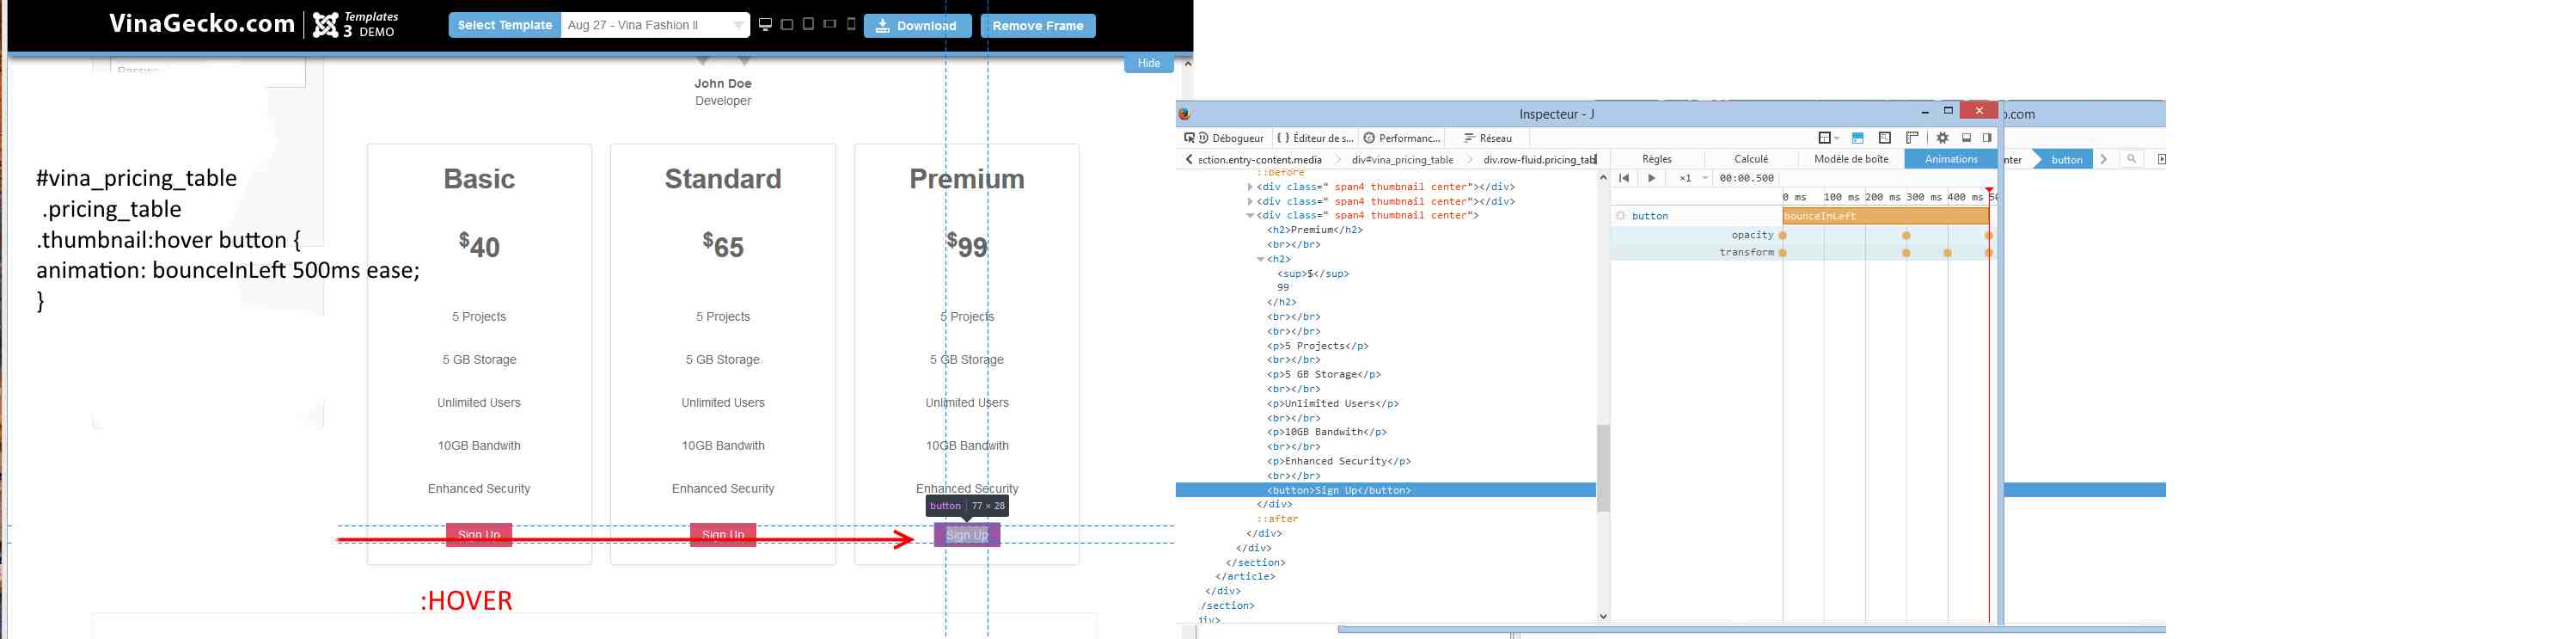Click the Select Template button
The image size is (2576, 639).
click(504, 25)
